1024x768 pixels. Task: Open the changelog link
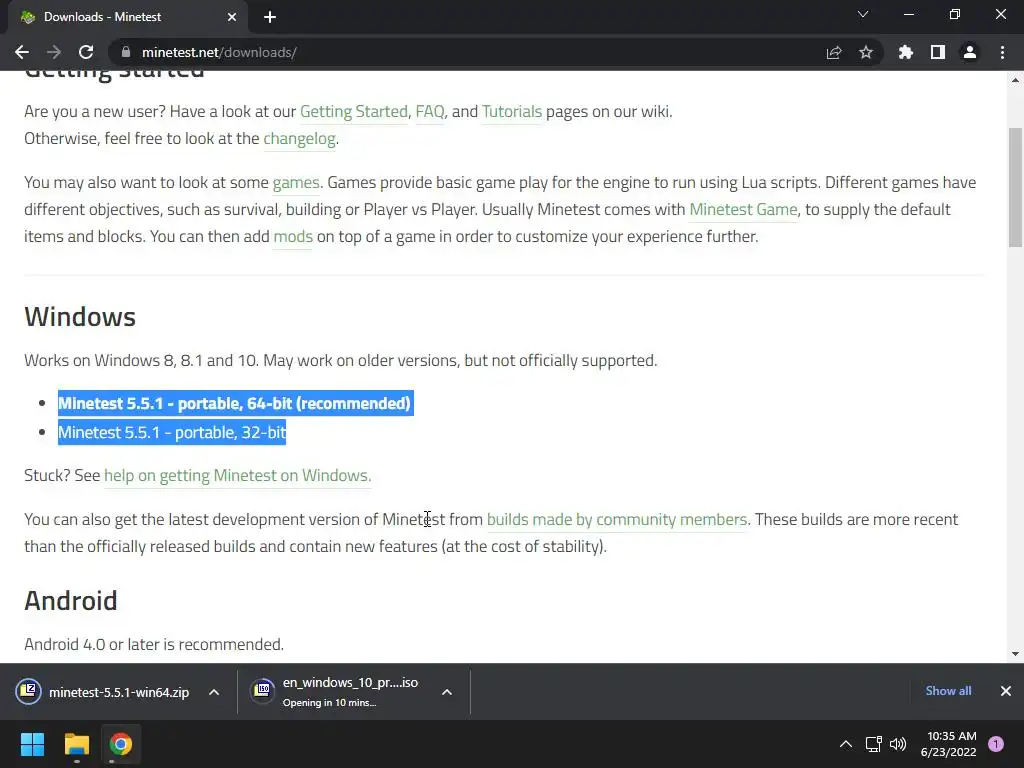(299, 138)
